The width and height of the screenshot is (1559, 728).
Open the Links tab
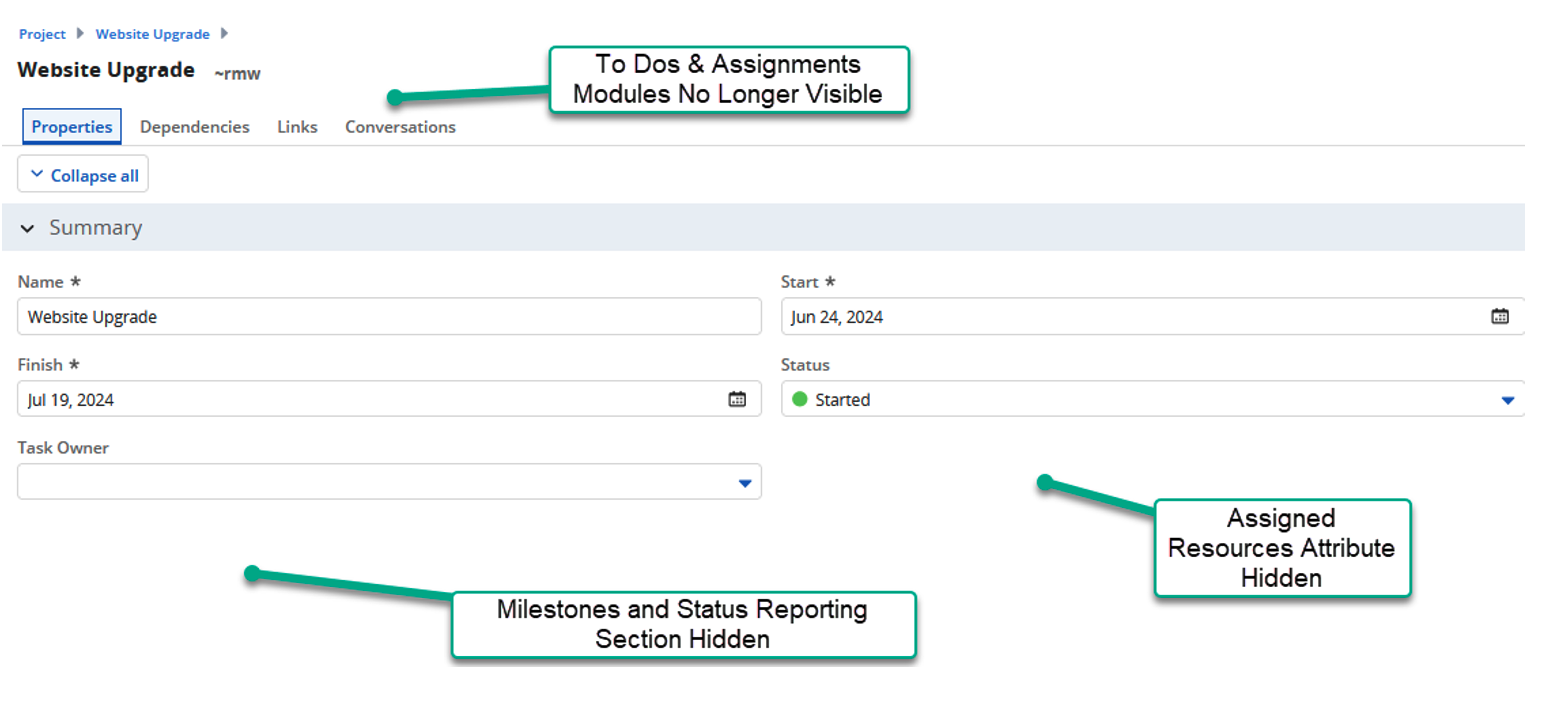click(297, 127)
